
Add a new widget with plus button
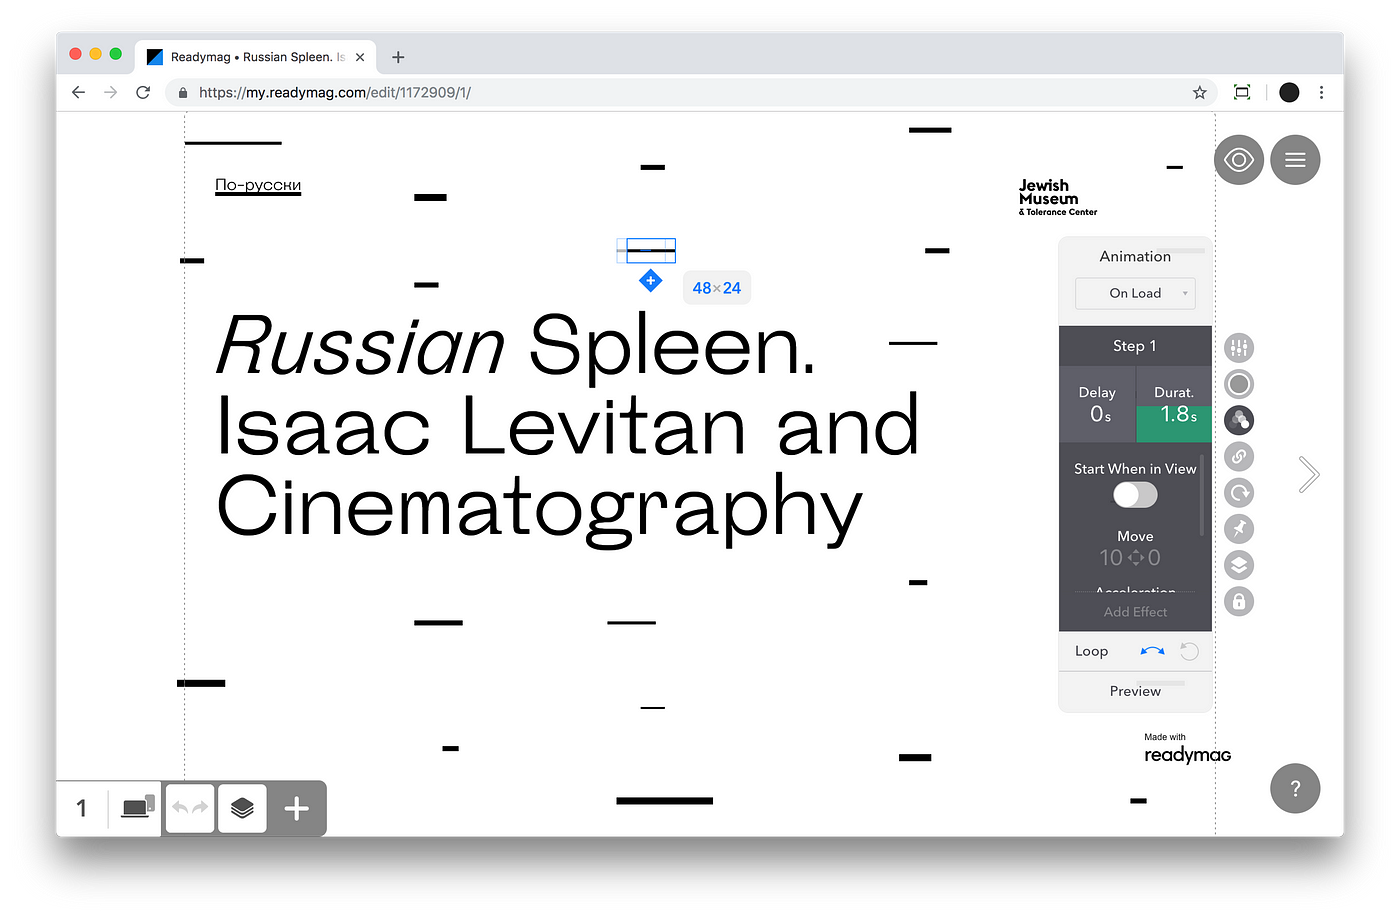(297, 808)
